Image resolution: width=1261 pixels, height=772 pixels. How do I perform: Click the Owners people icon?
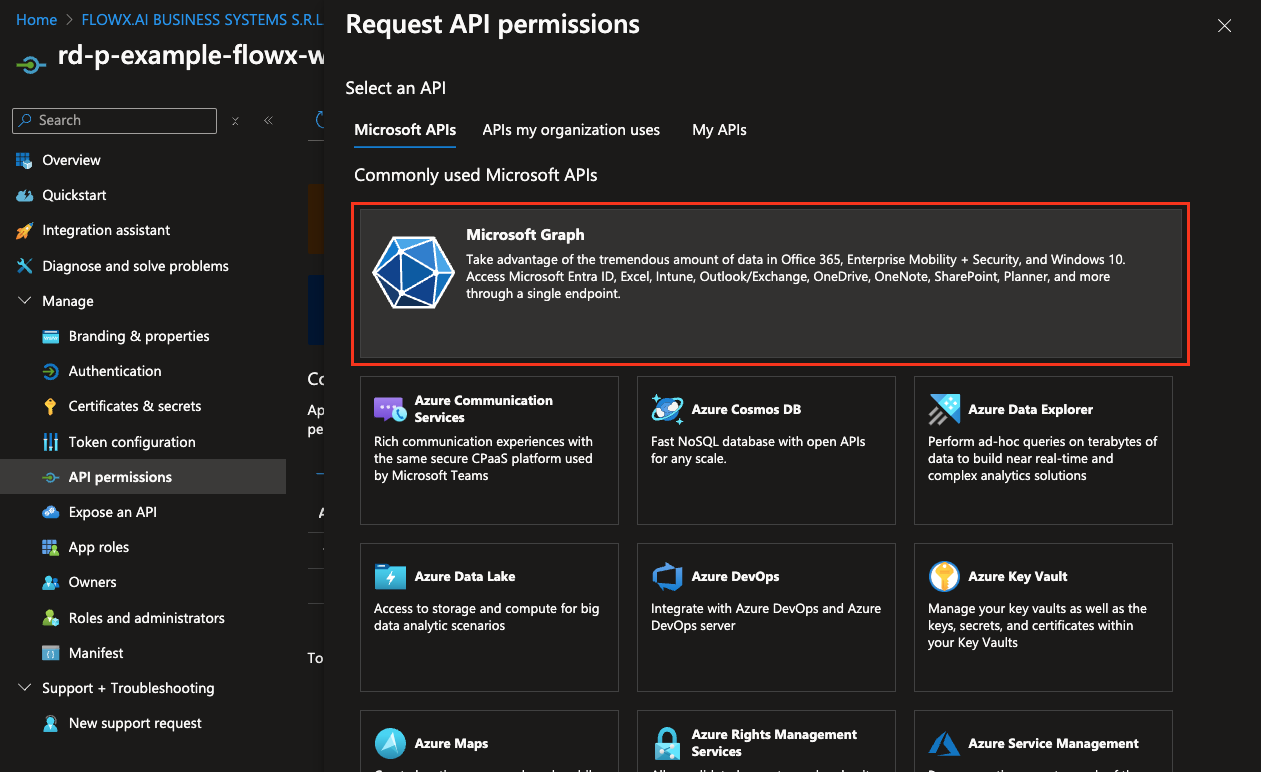pos(50,582)
